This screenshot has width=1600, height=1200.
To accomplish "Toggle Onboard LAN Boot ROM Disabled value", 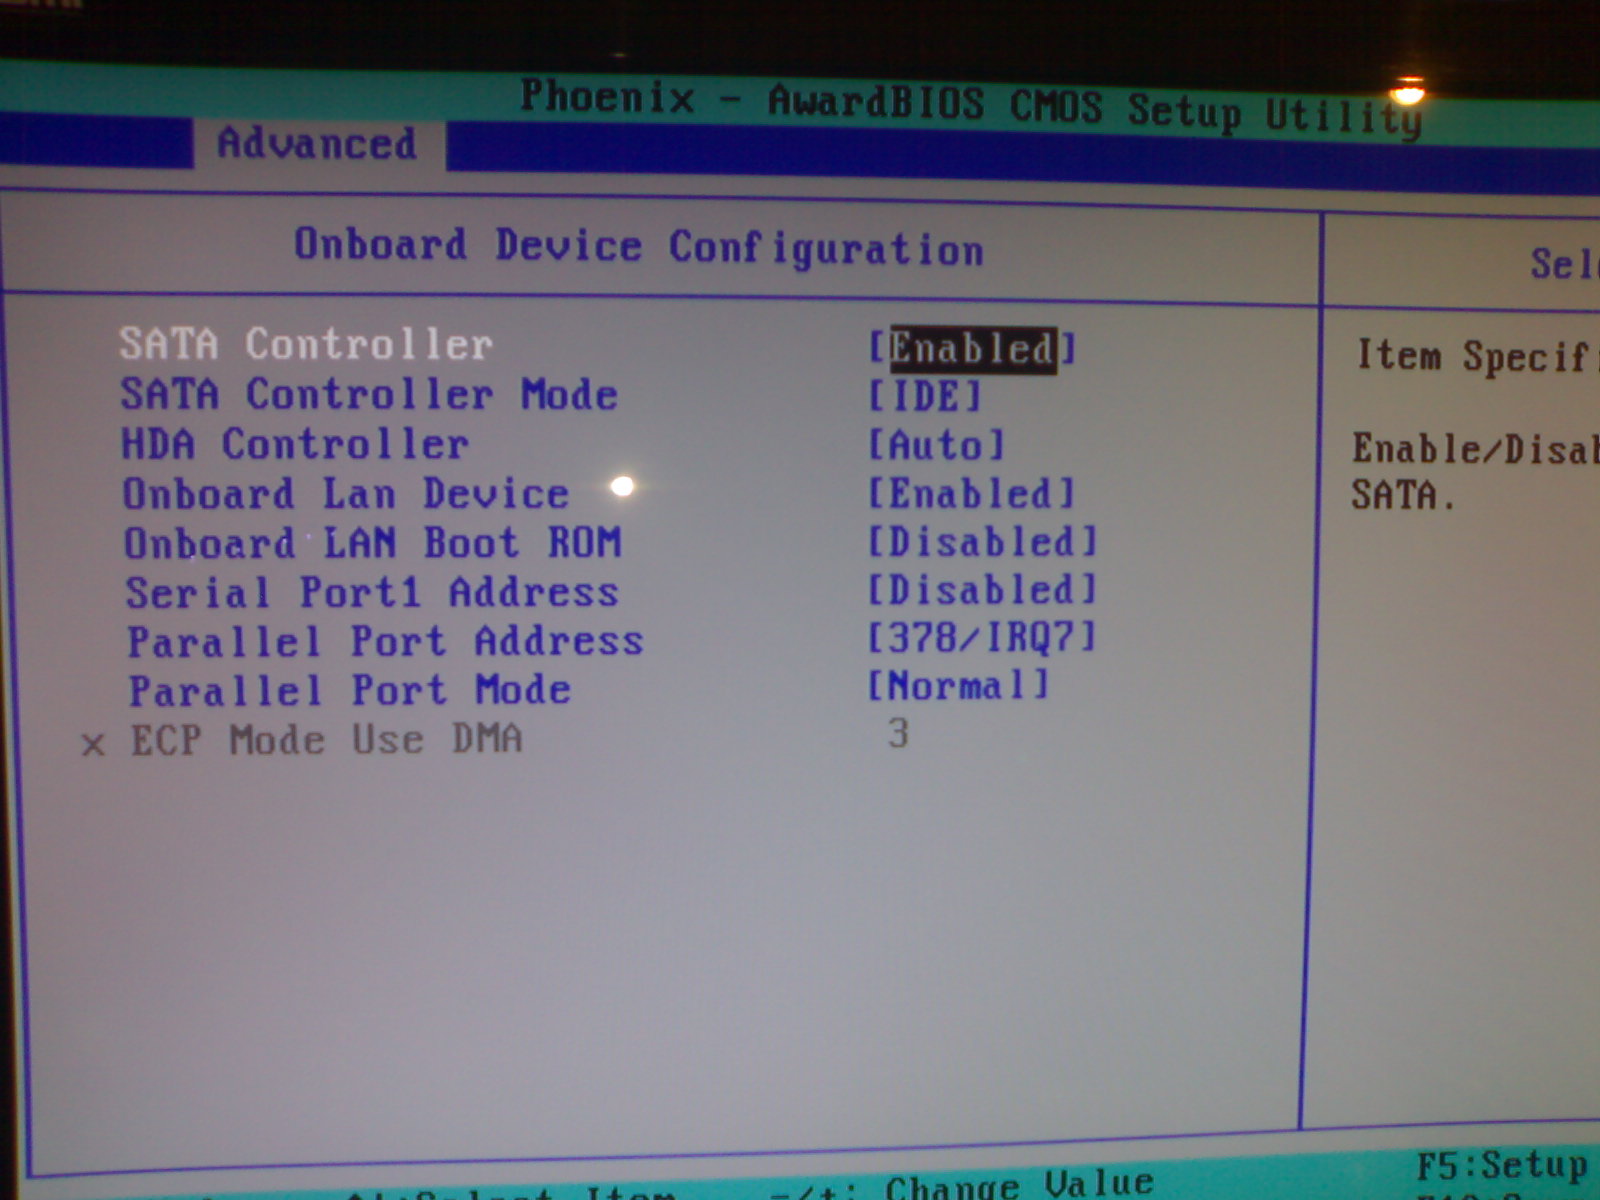I will [983, 542].
